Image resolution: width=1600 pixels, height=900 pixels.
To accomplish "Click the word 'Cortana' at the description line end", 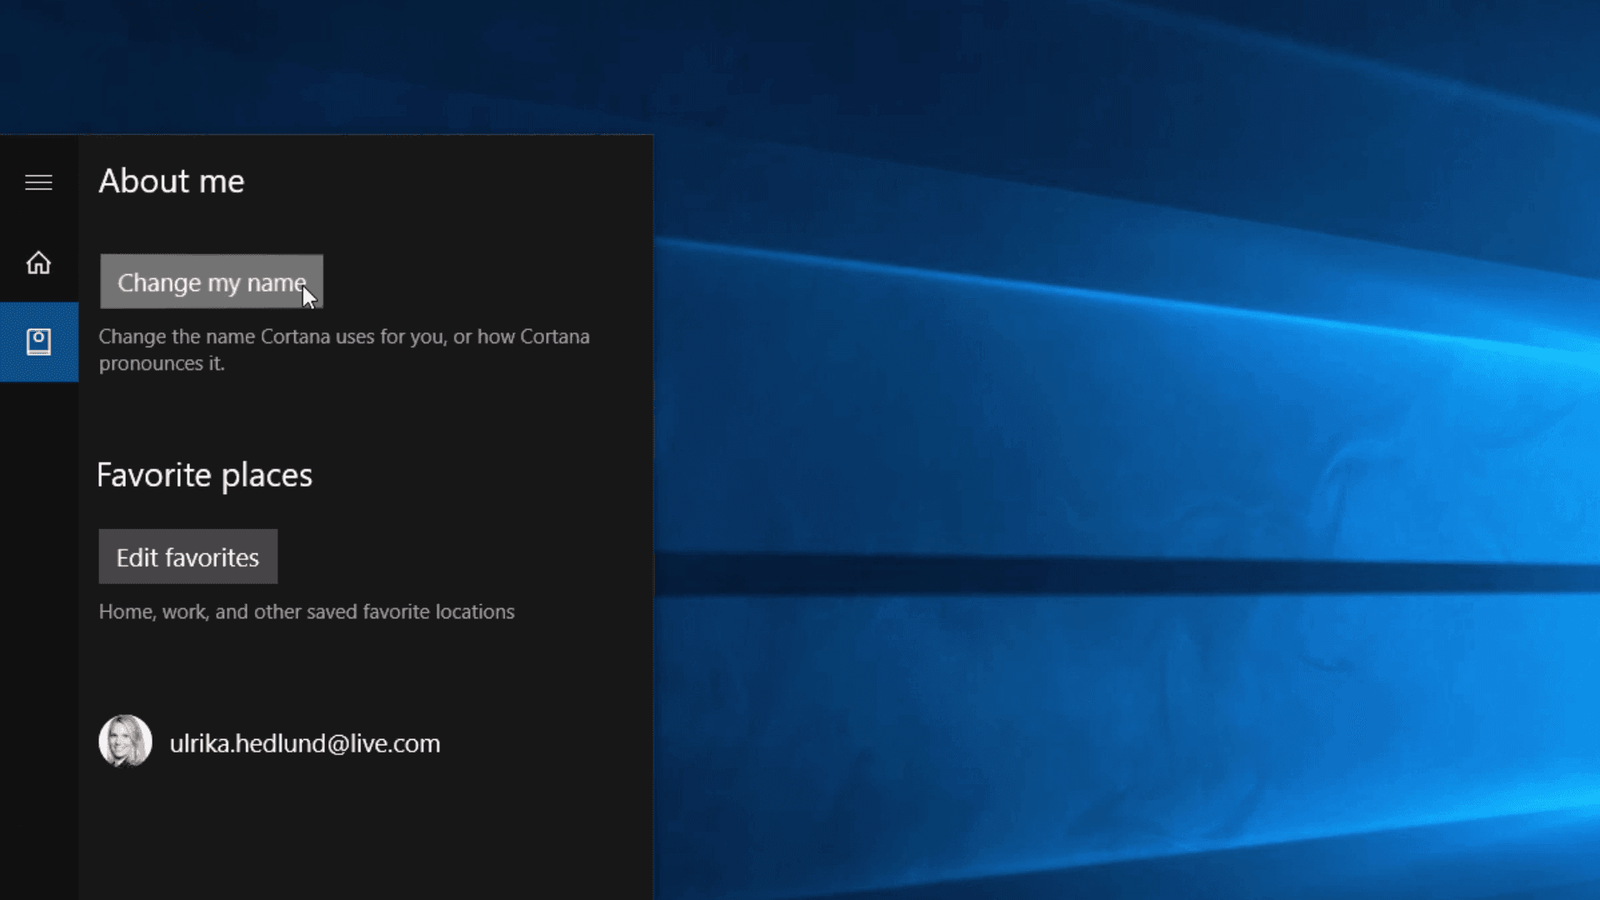I will pyautogui.click(x=554, y=337).
